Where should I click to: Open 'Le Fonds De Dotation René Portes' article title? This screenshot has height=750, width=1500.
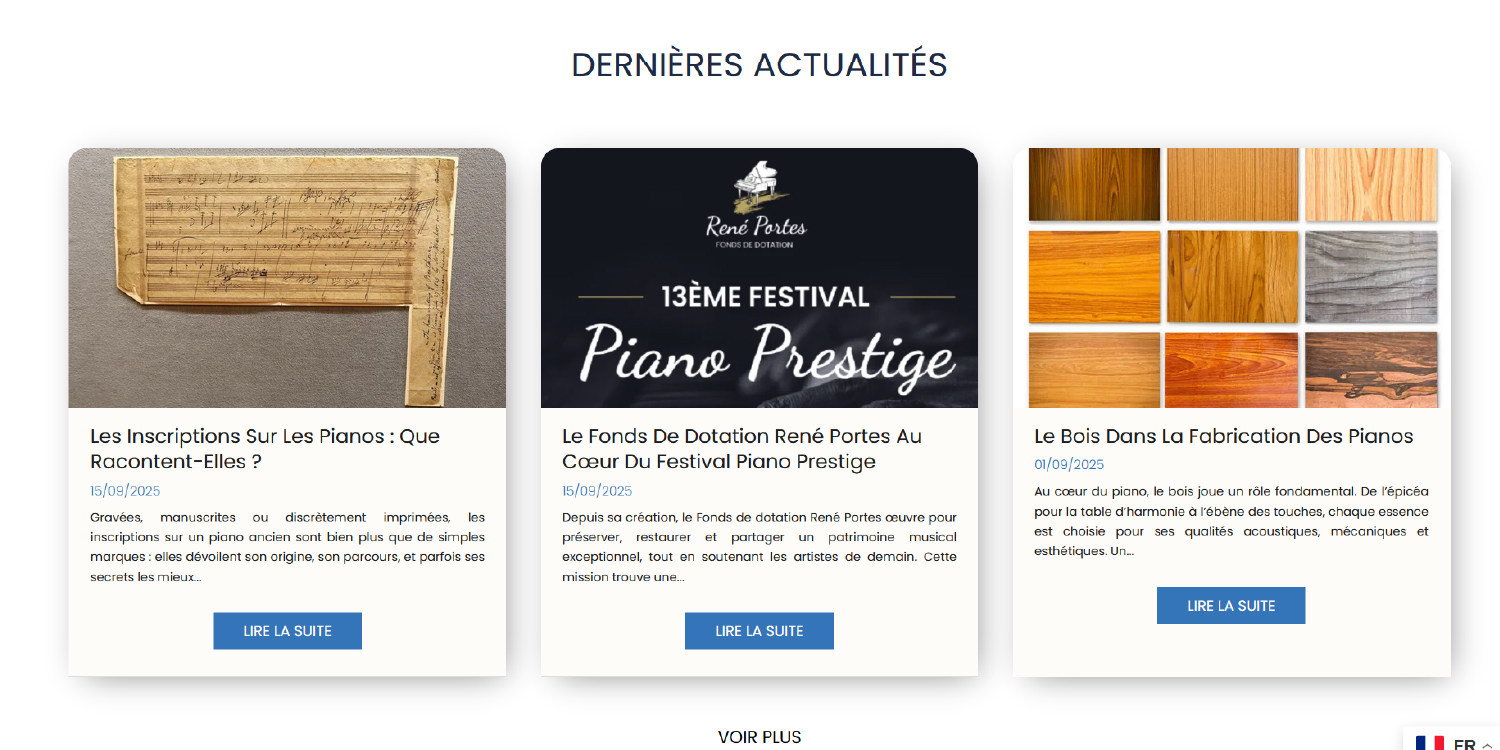742,449
